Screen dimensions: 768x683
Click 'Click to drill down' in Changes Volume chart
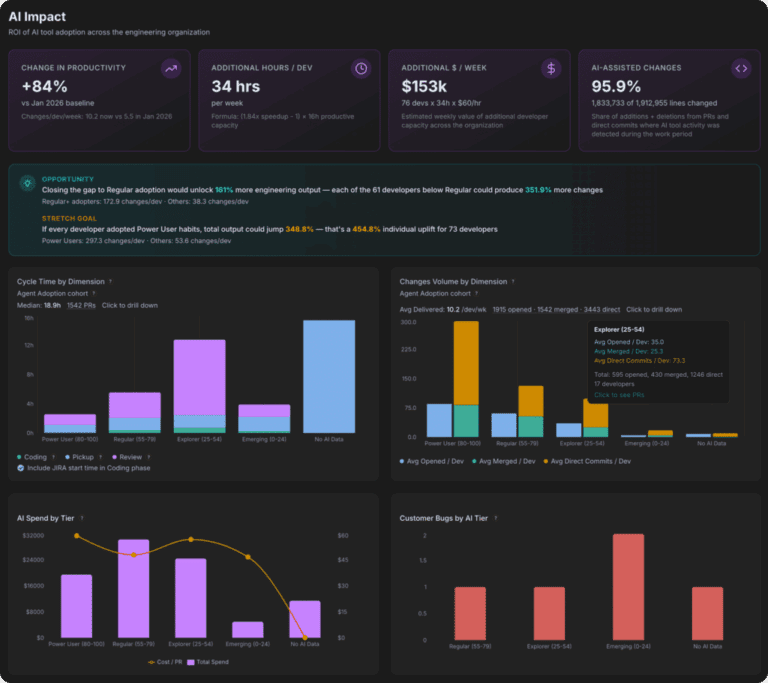click(654, 310)
